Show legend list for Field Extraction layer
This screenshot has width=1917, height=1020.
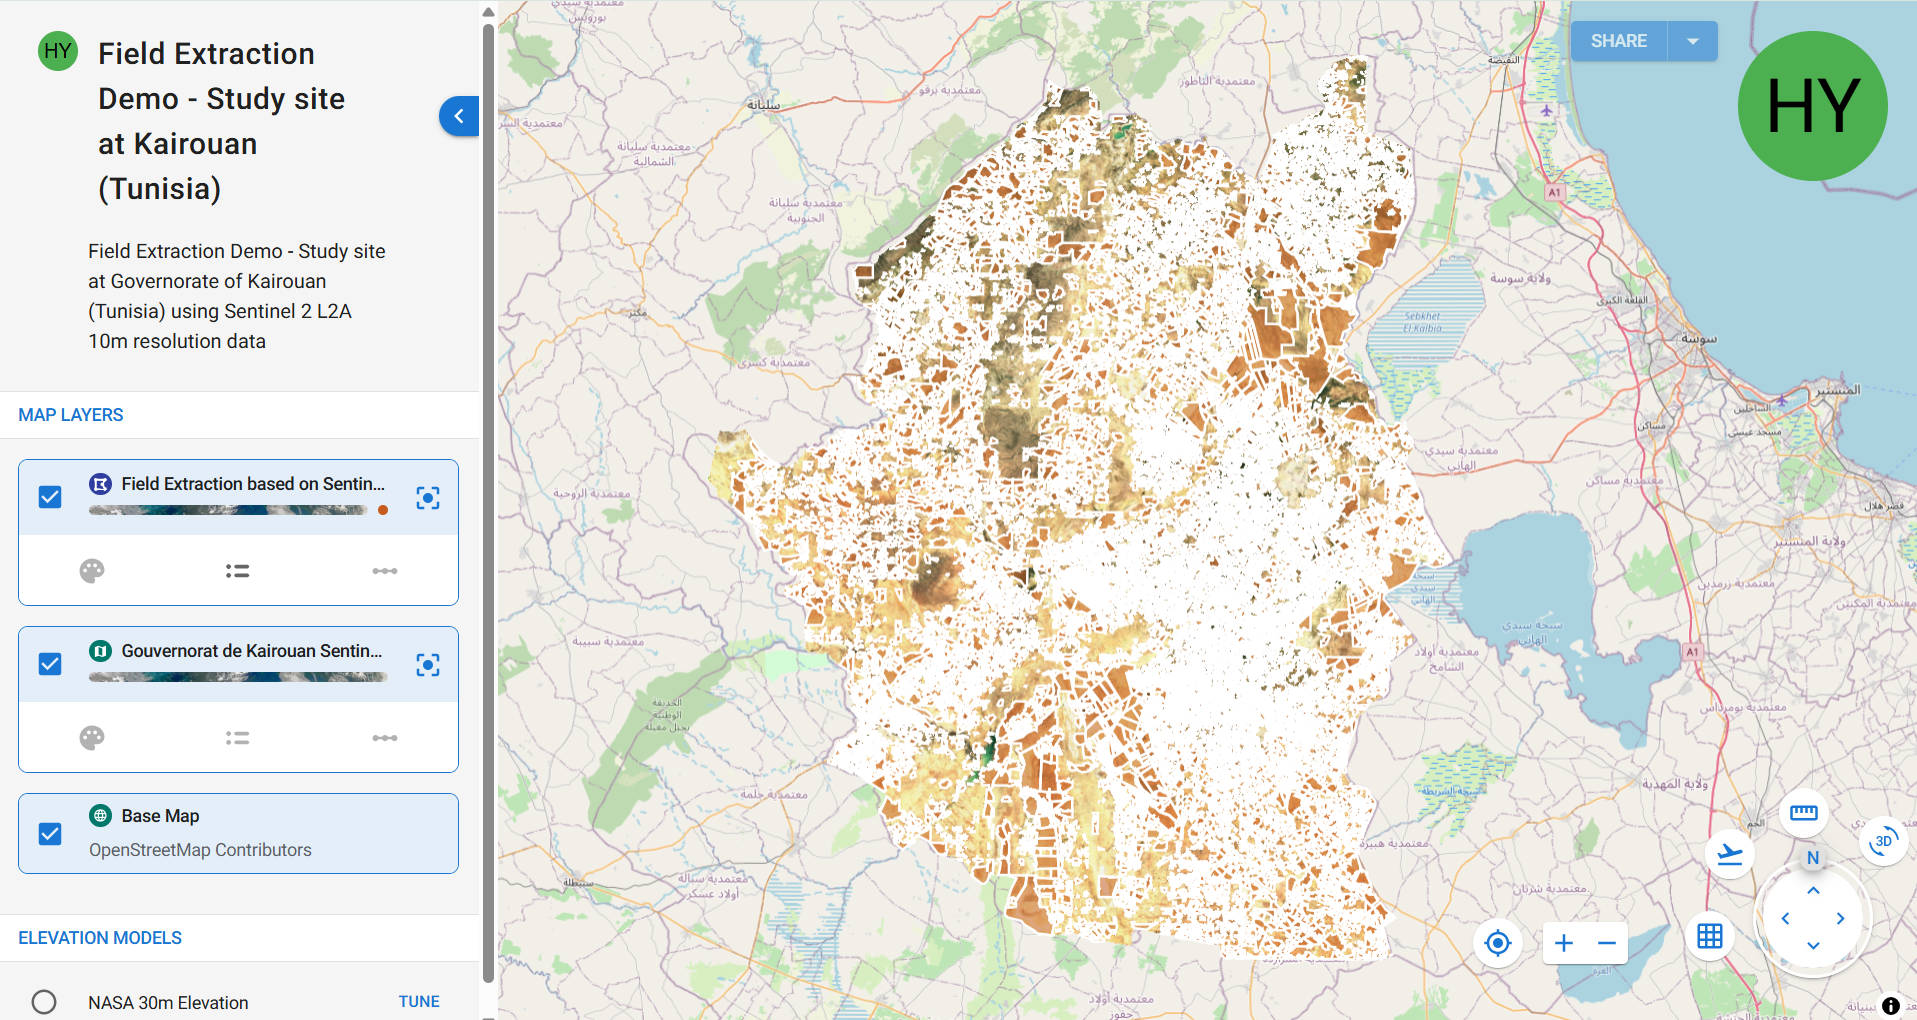(237, 571)
